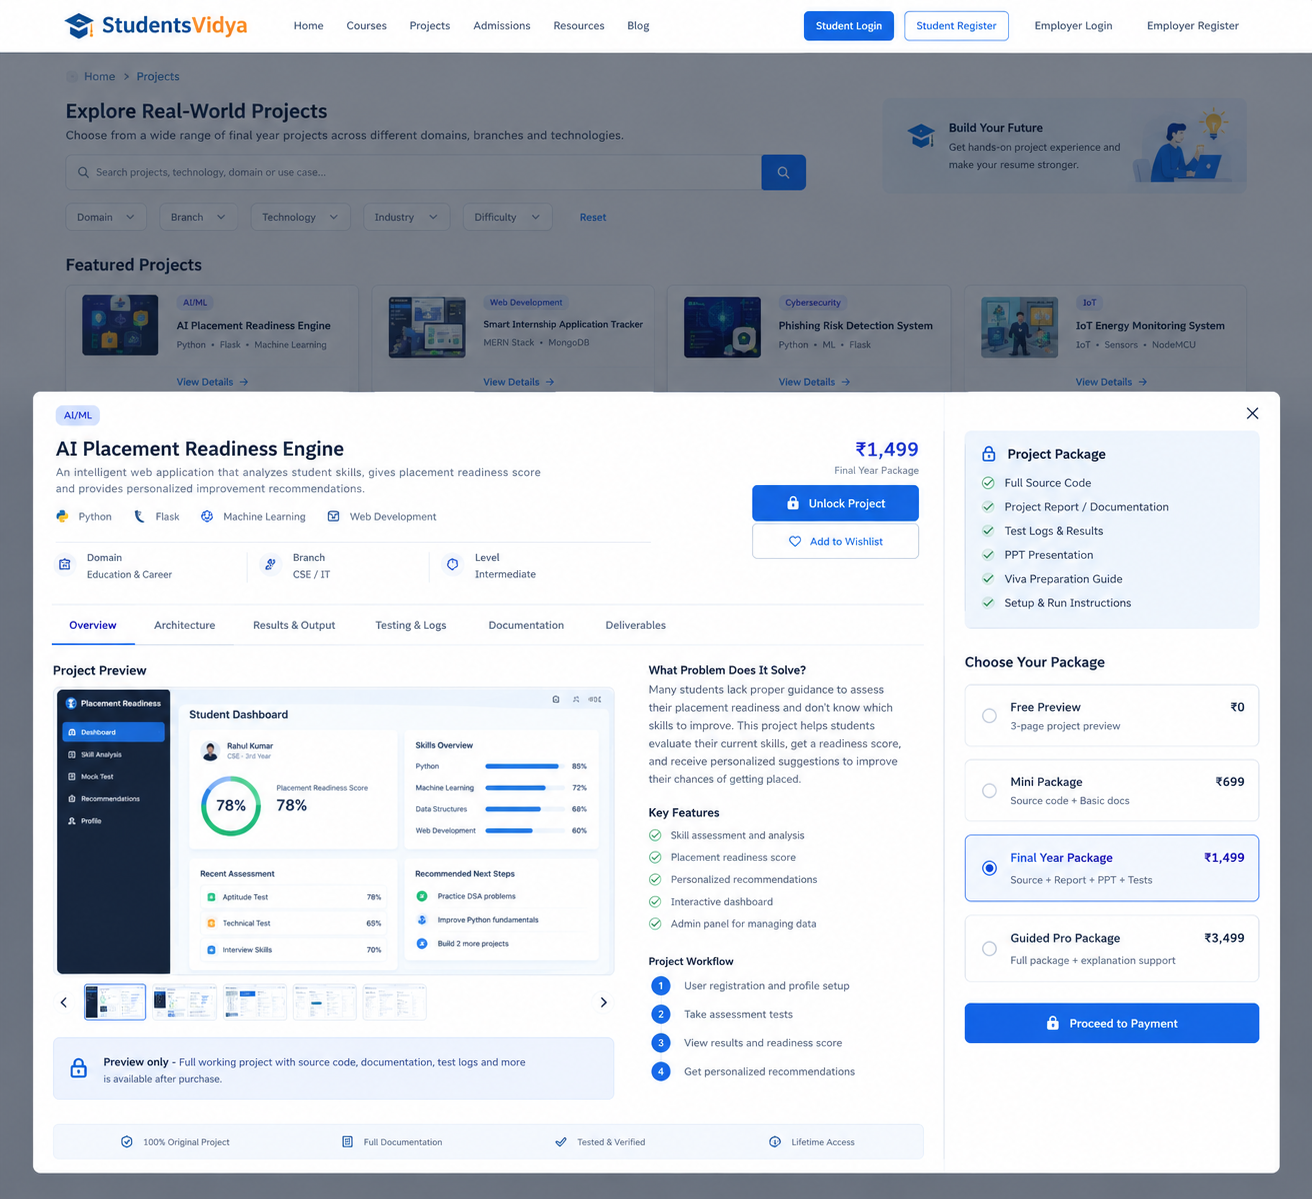View Details of Phishing Risk Detection System

pos(814,382)
